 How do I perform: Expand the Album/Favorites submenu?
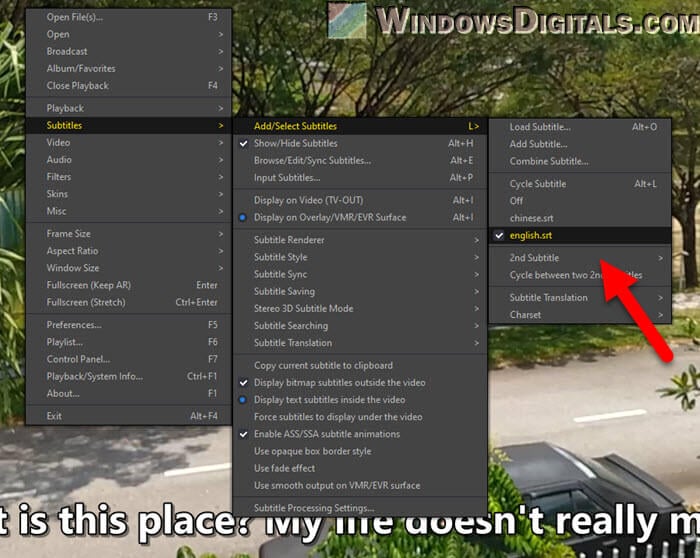pos(129,68)
